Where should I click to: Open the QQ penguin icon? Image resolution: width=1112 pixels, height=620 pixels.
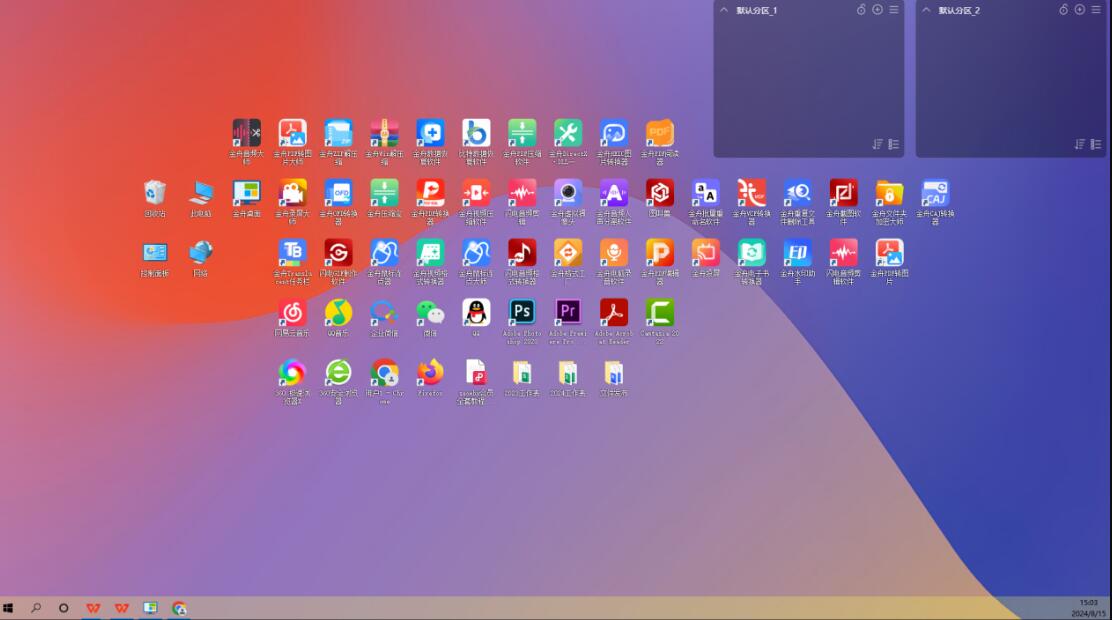(x=476, y=312)
